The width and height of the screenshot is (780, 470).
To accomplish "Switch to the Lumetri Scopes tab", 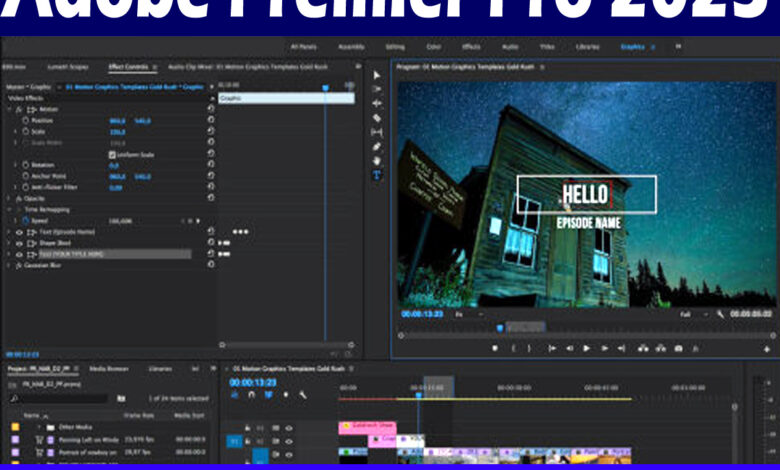I will tap(64, 66).
